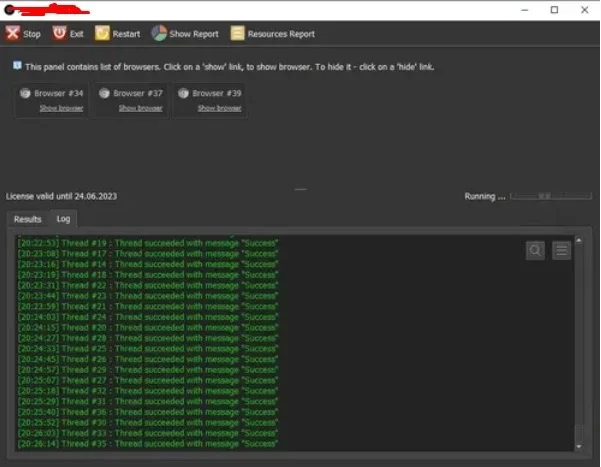Select log line for Thread #23
This screenshot has width=601, height=467.
[148, 296]
